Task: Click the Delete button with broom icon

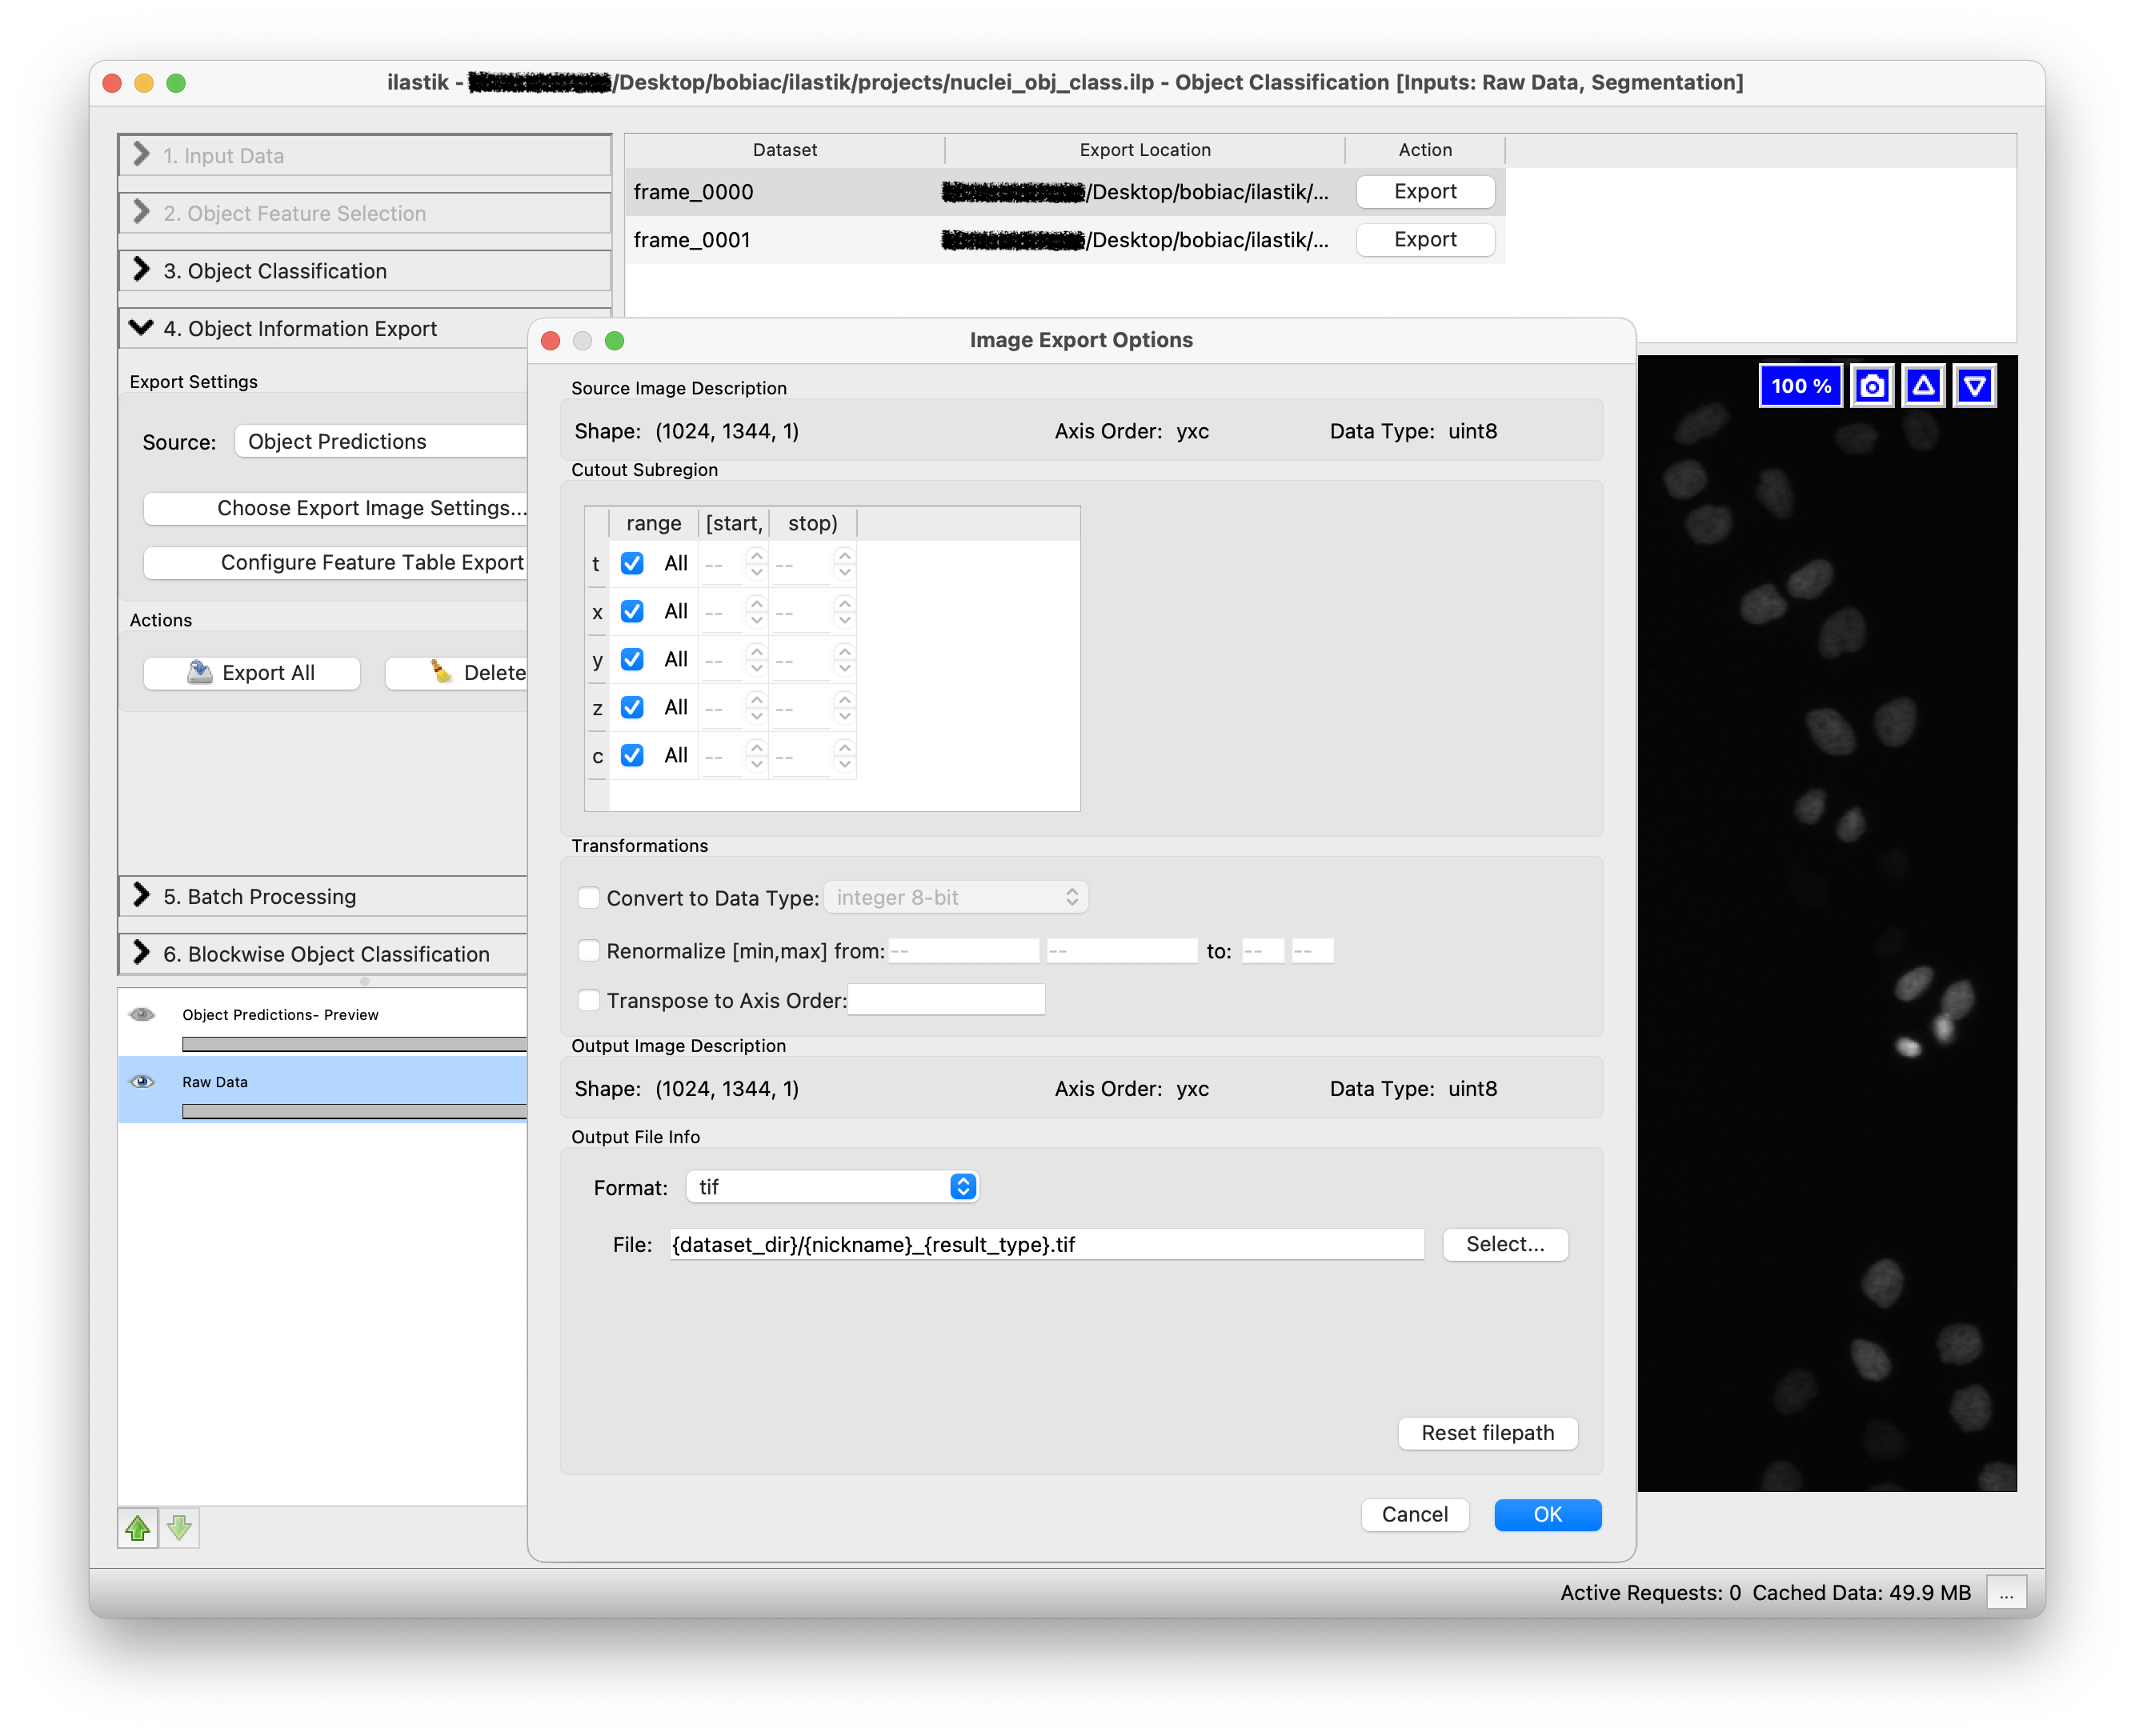Action: pyautogui.click(x=470, y=673)
